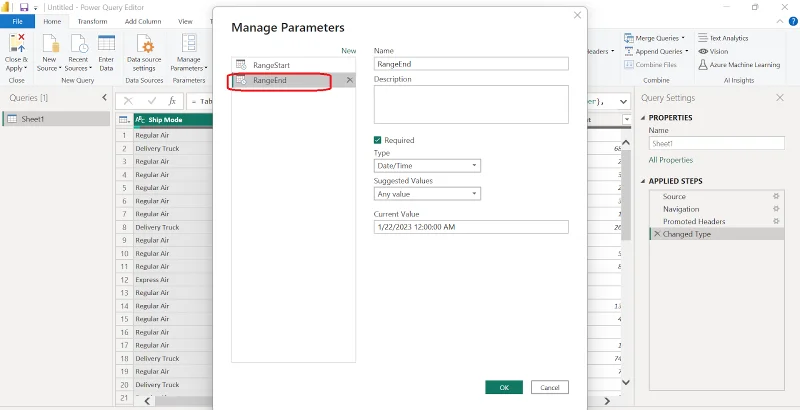
Task: Click the query Name field Sheet1
Action: [716, 143]
